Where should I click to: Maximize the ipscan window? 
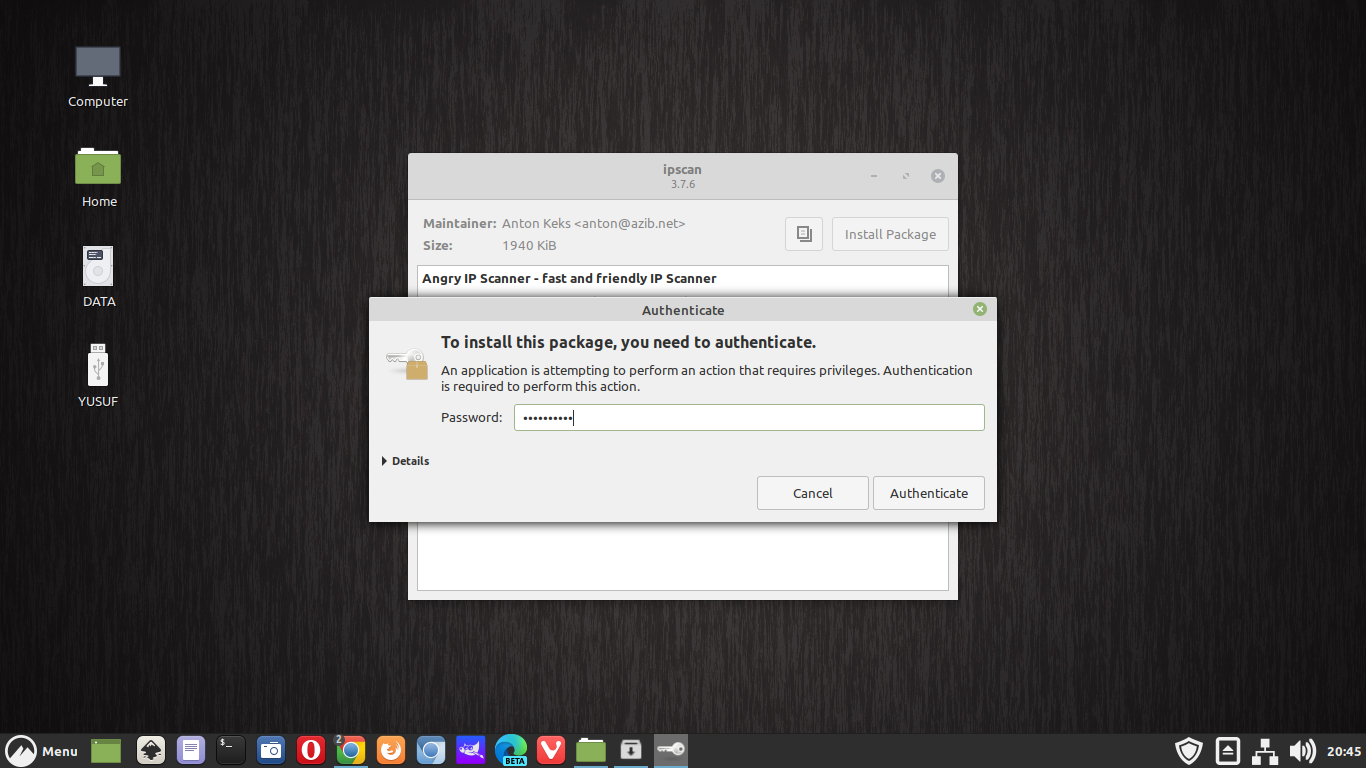906,176
